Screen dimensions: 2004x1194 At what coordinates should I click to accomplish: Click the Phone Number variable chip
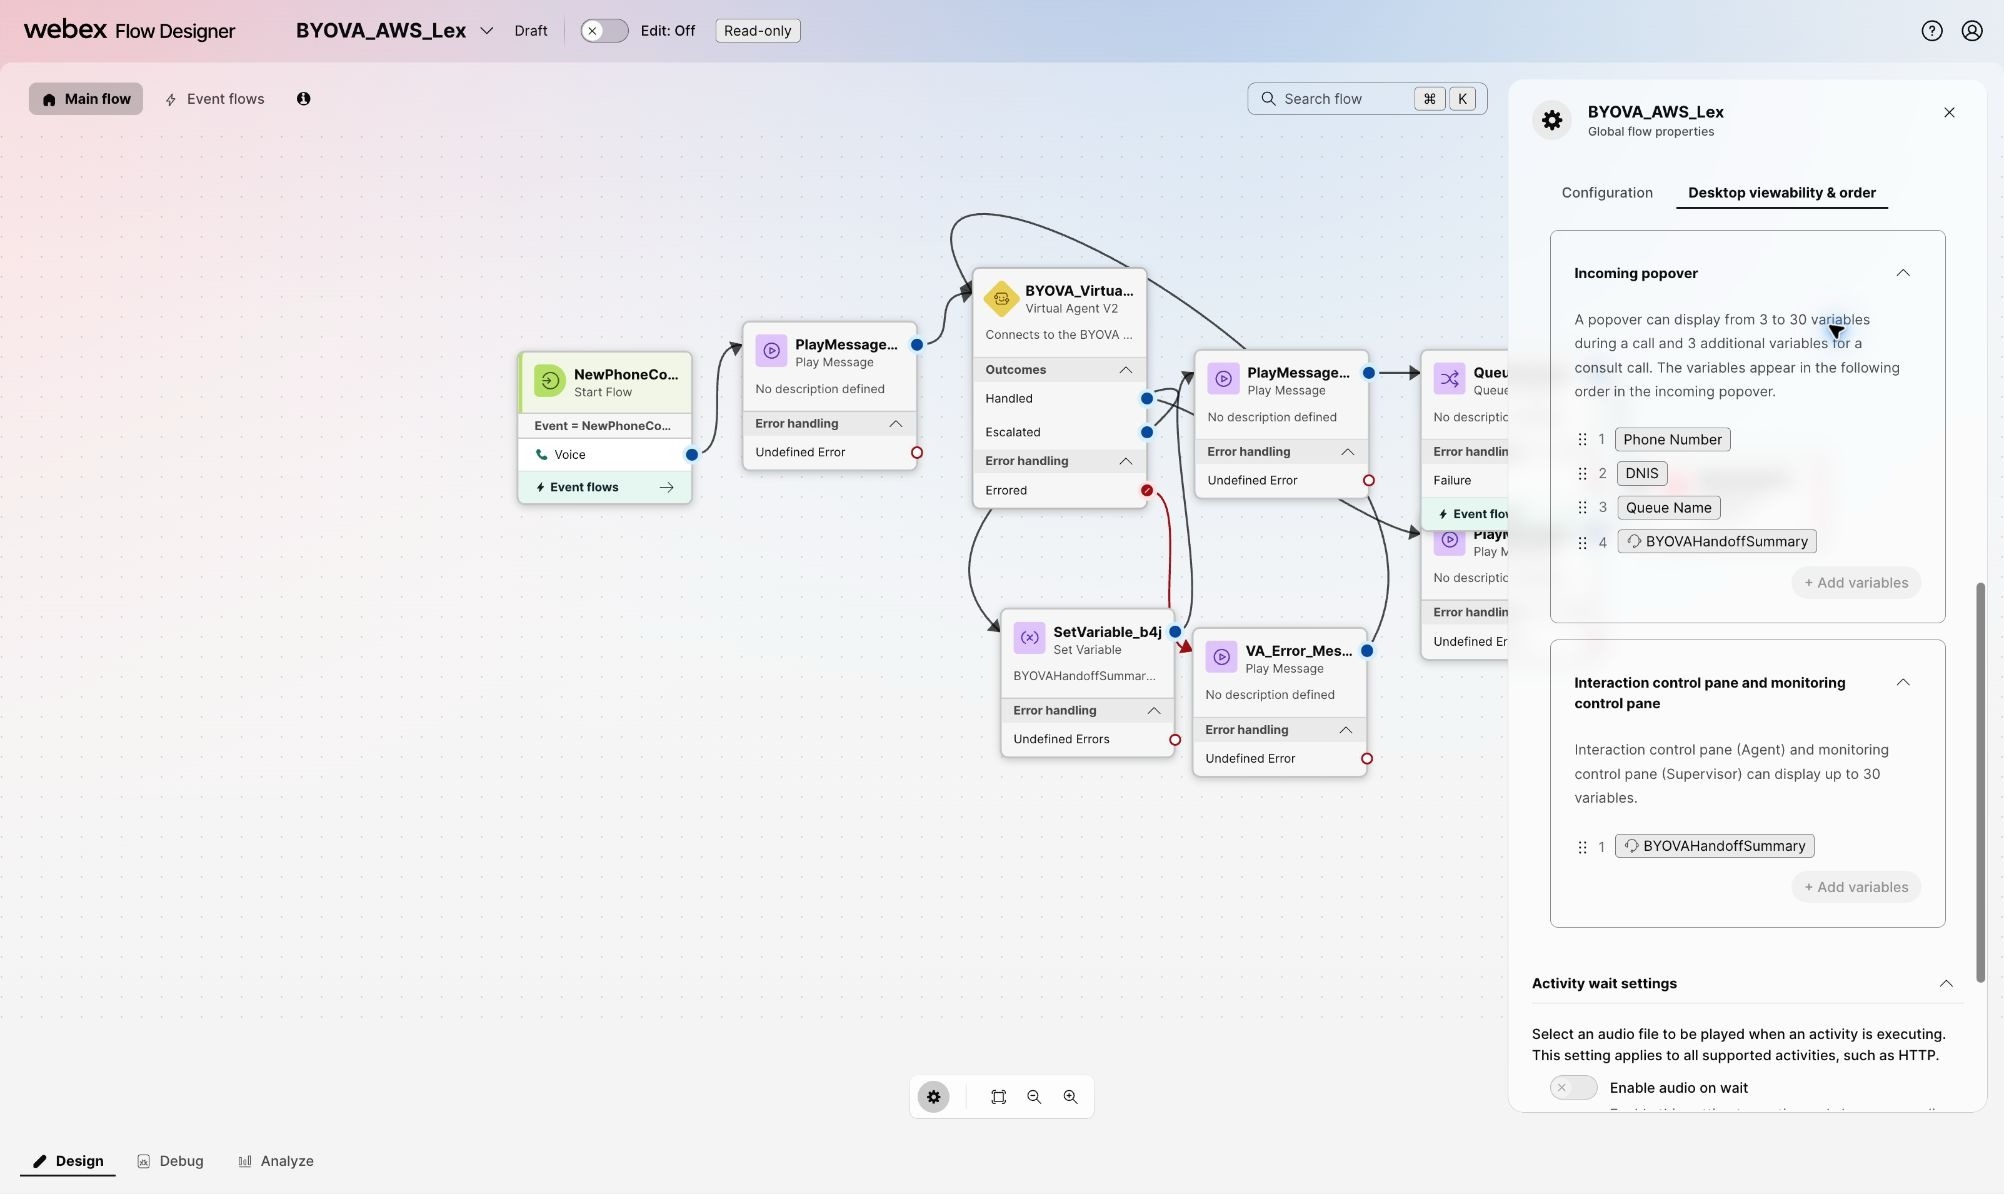point(1672,440)
